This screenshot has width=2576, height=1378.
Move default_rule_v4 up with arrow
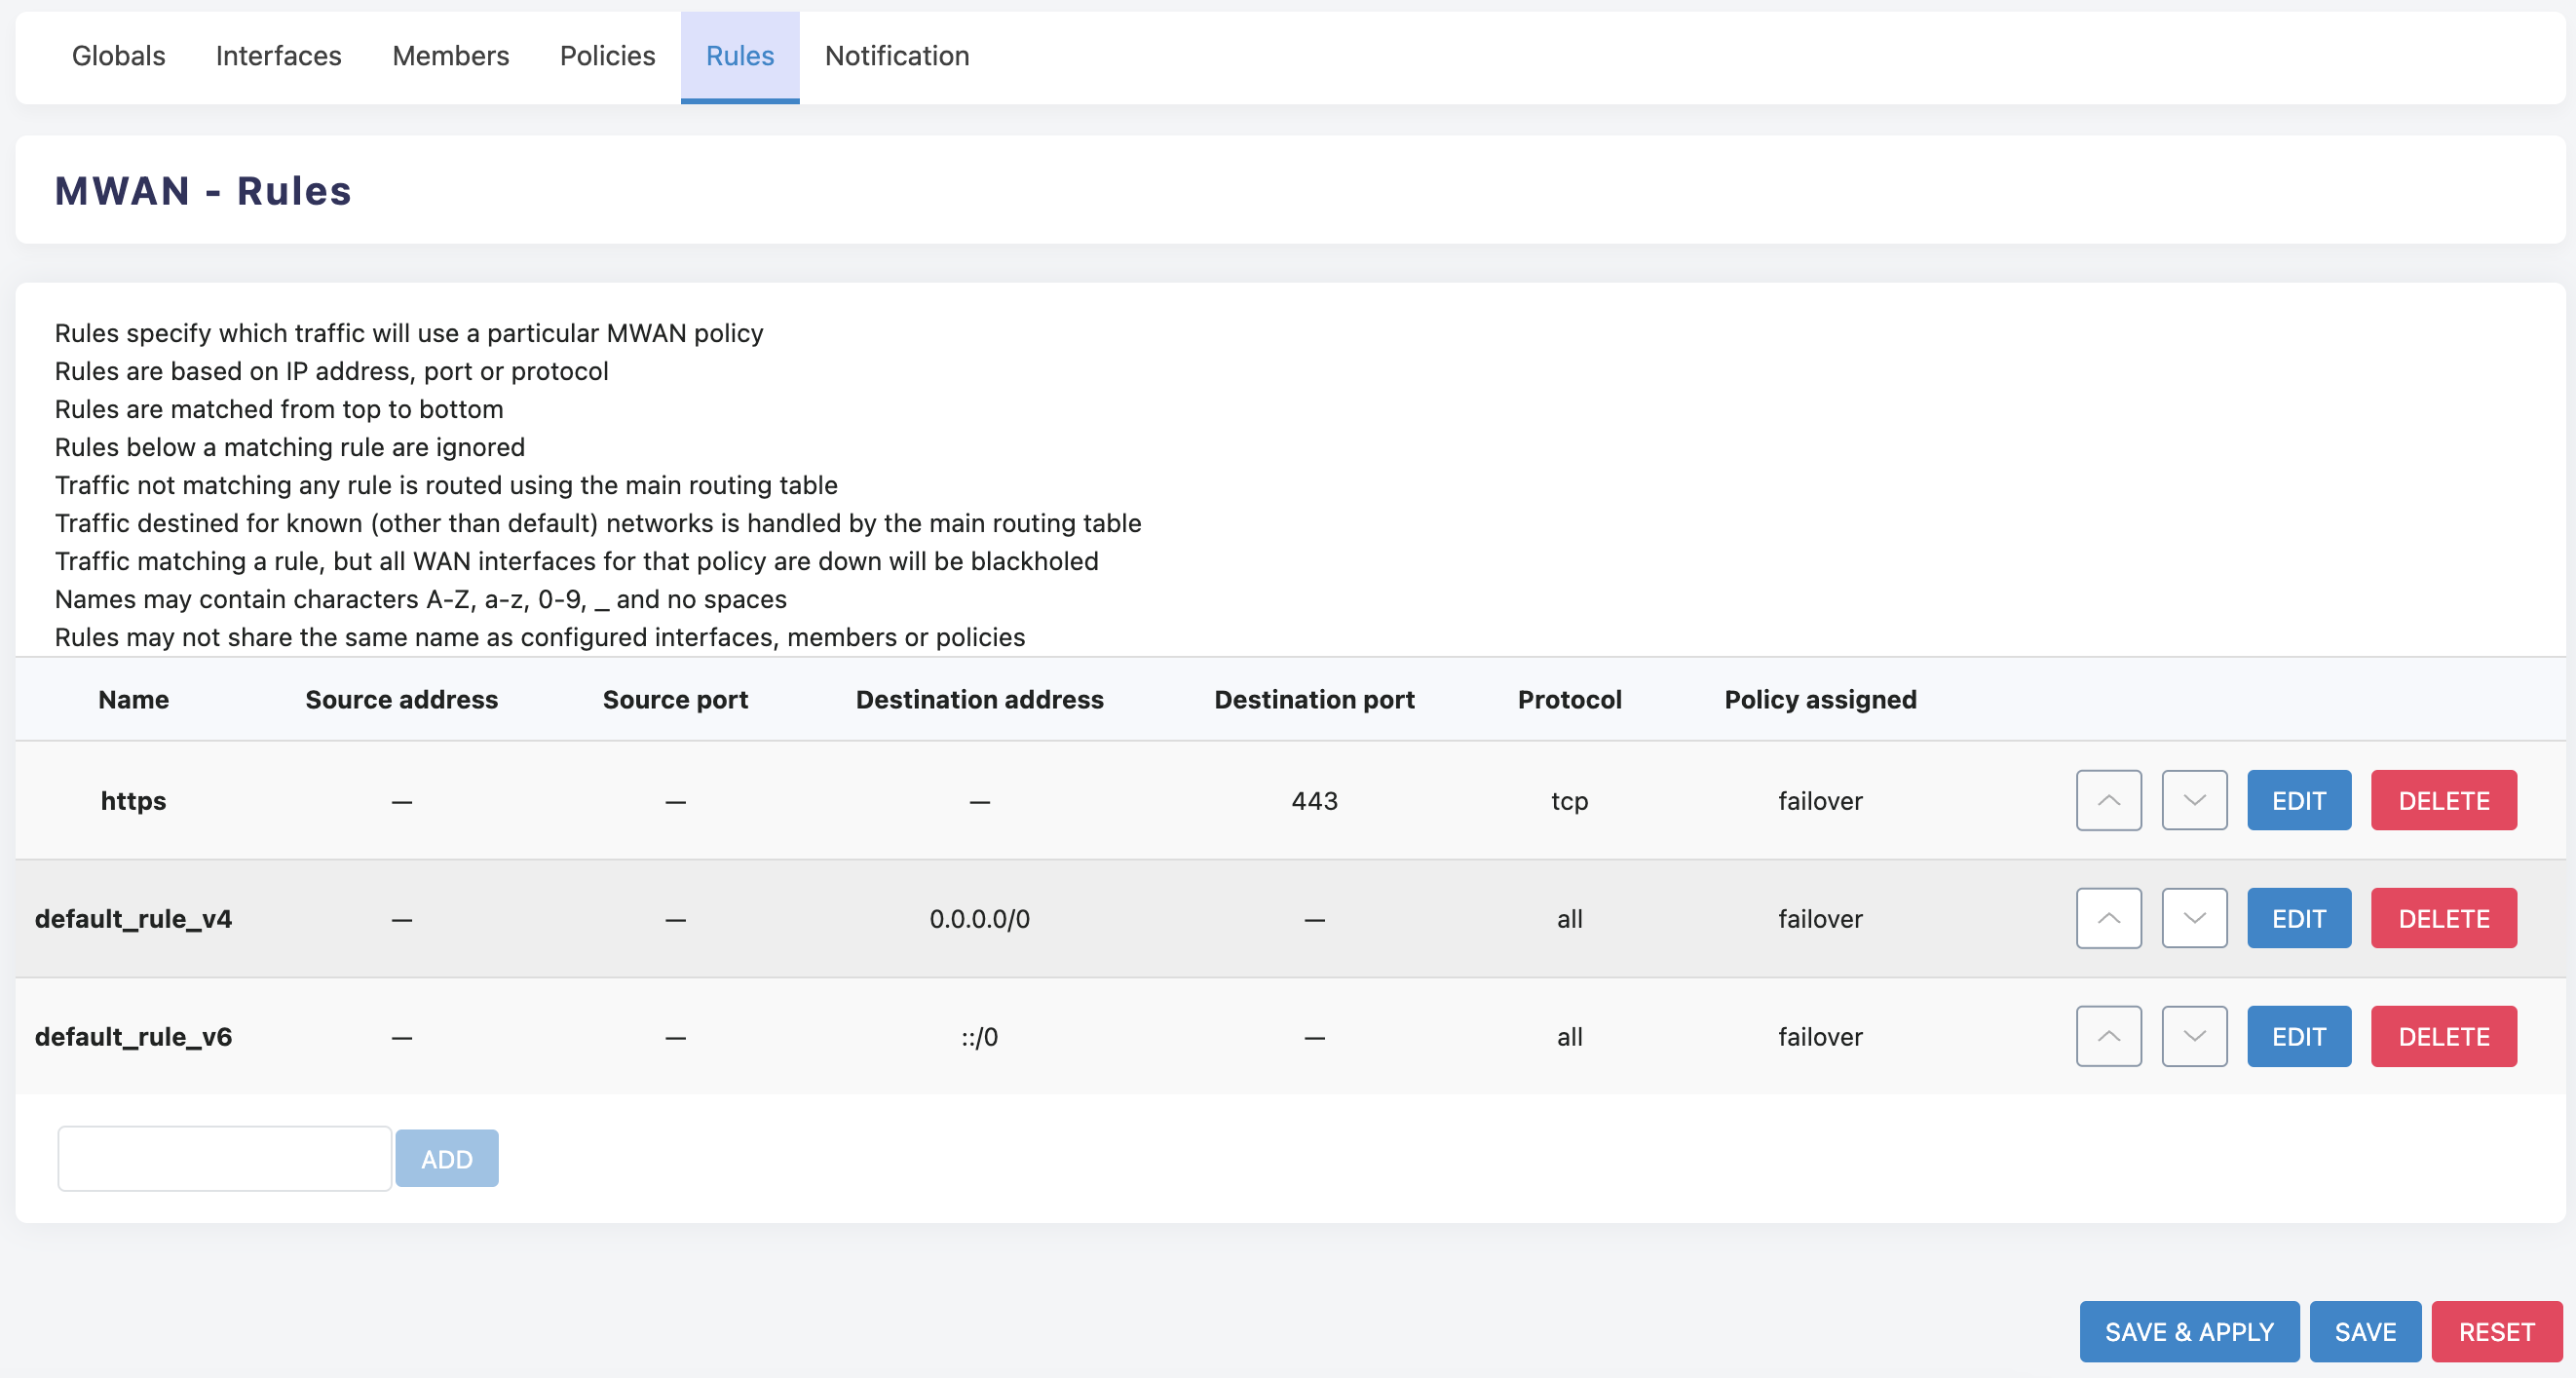(x=2108, y=918)
